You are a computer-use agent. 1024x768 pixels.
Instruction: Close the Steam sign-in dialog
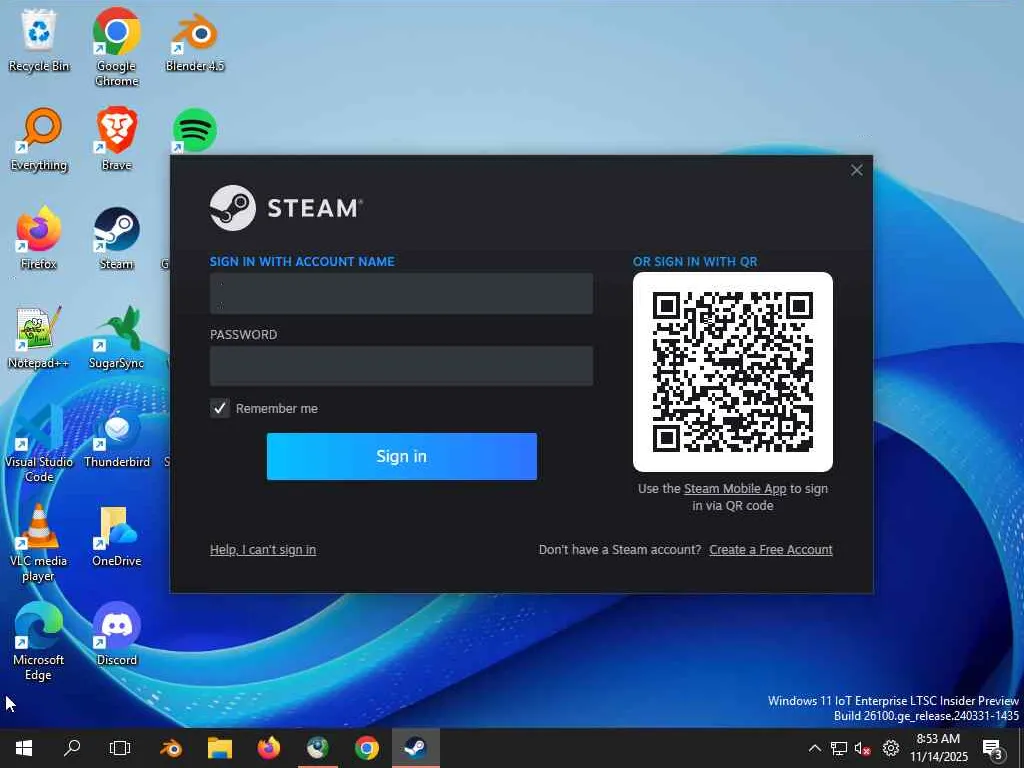pos(856,170)
